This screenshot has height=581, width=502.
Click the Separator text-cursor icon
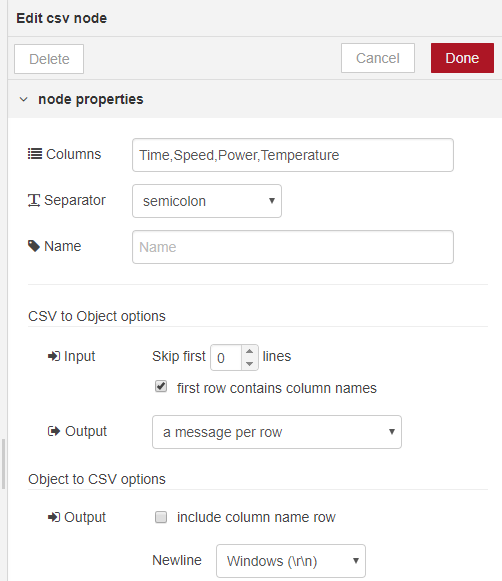tap(34, 200)
